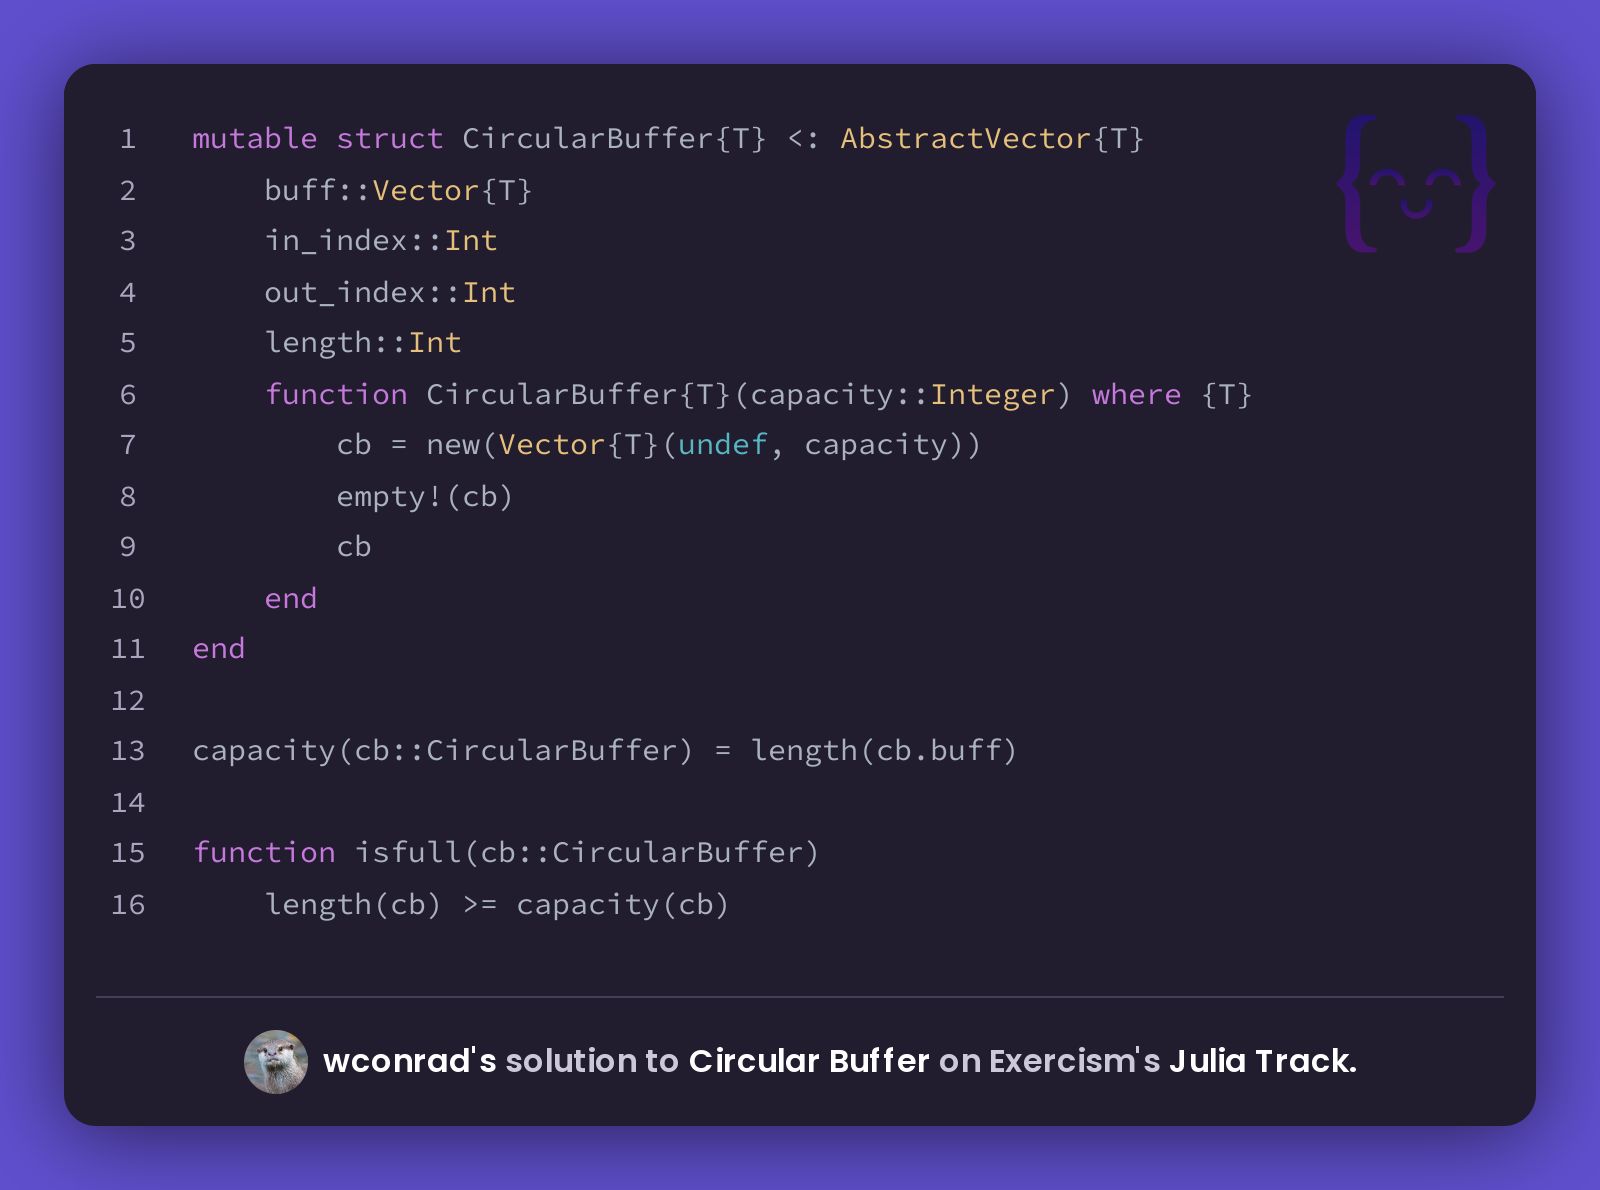1600x1190 pixels.
Task: Select line number 1 in the gutter
Action: 127,139
